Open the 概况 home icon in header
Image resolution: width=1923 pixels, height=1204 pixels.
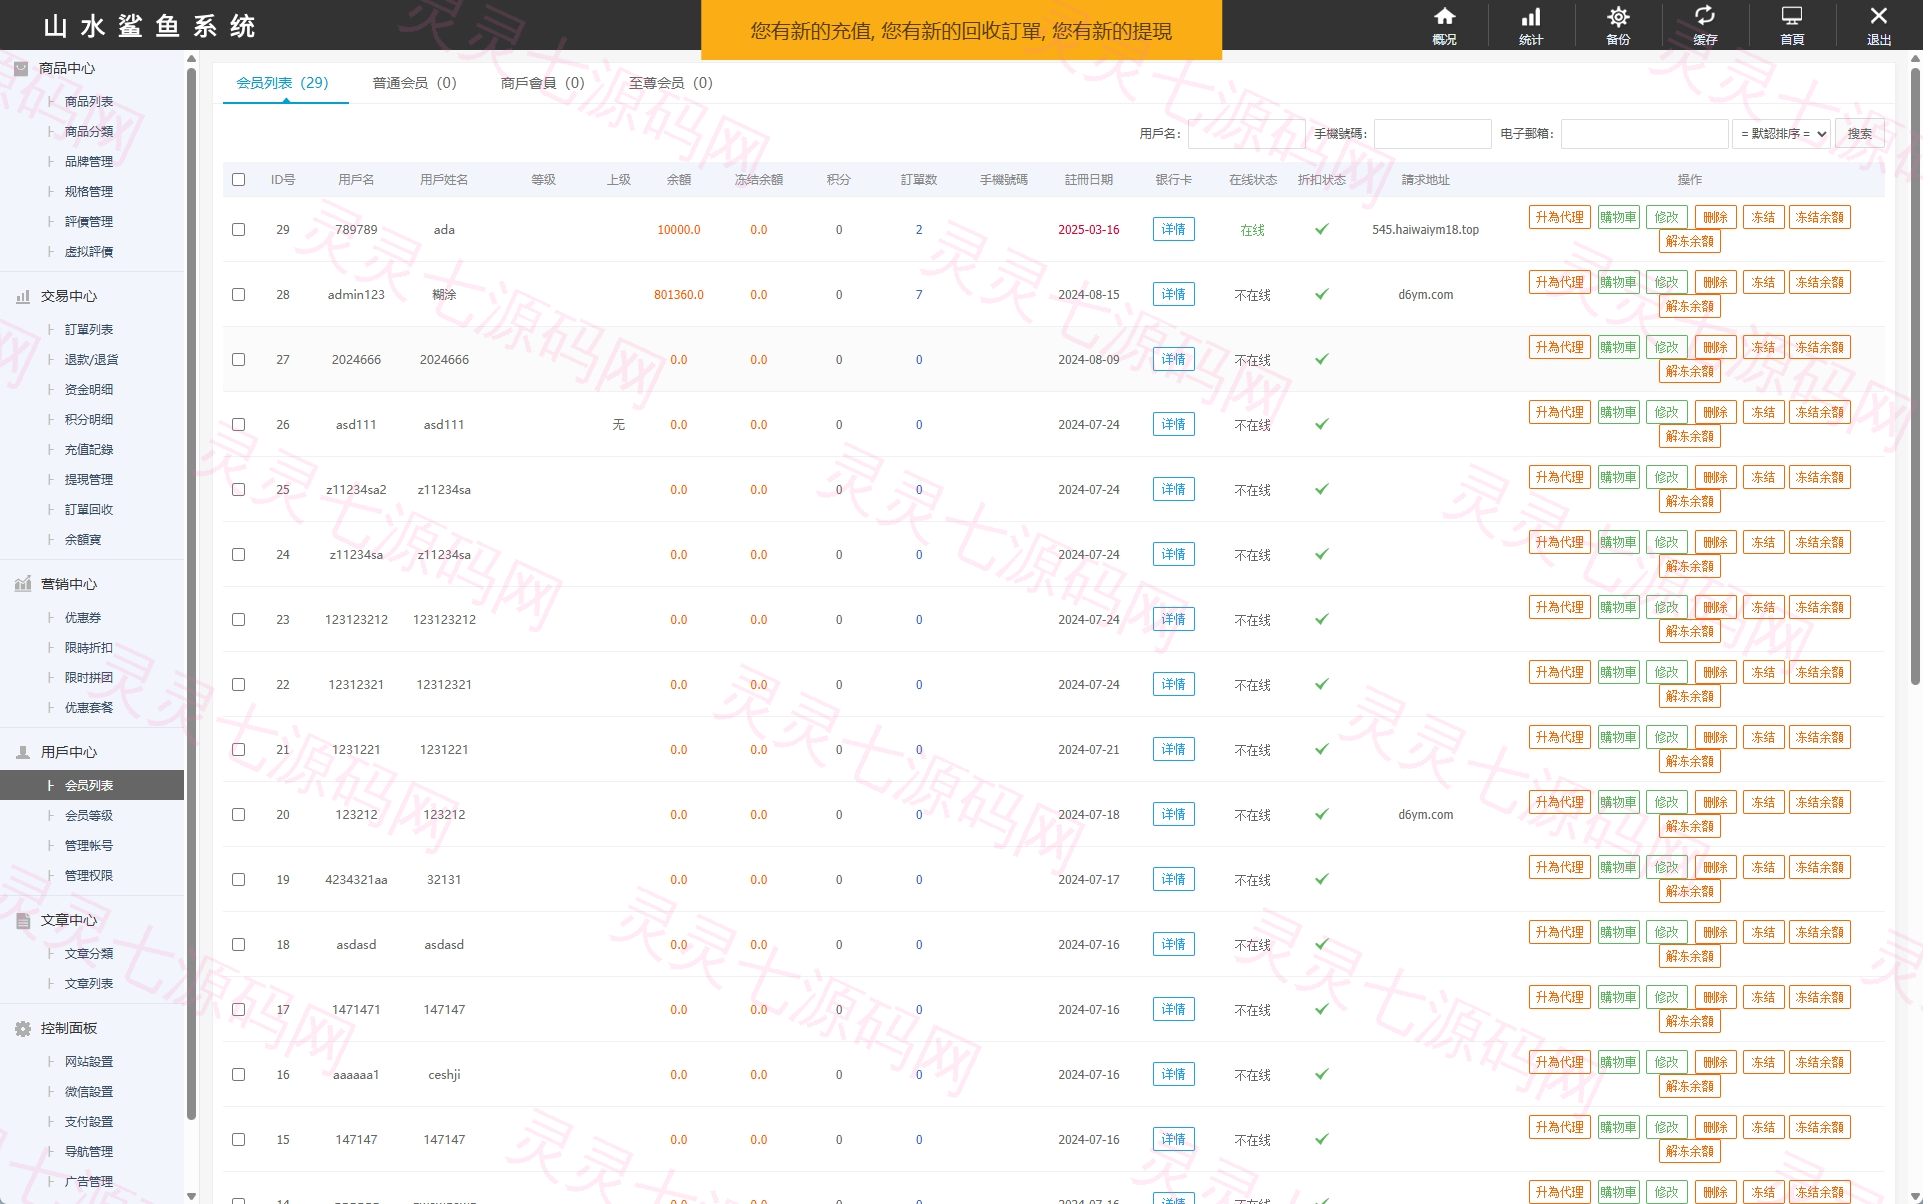tap(1444, 17)
